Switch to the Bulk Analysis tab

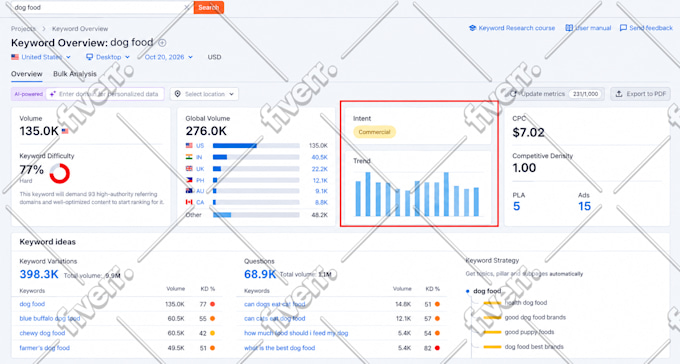pos(75,74)
